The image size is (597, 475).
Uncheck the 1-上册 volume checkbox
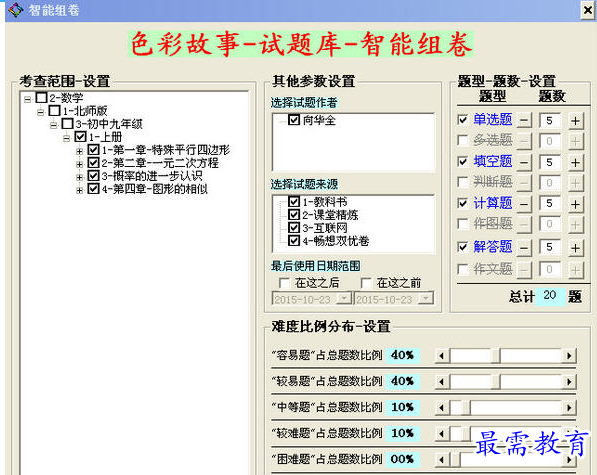tap(80, 136)
